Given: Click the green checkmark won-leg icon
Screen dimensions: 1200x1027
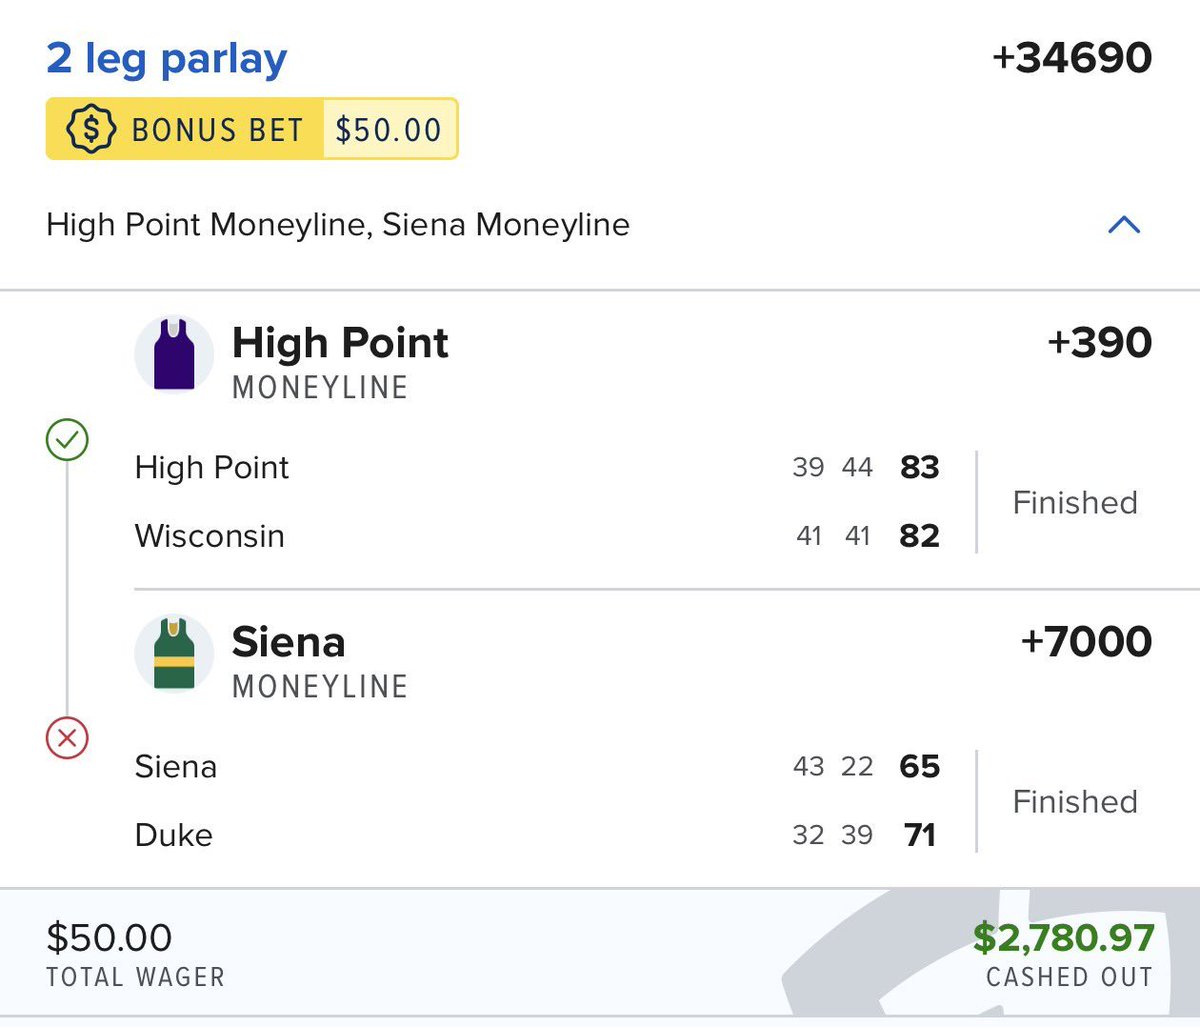Looking at the screenshot, I should pyautogui.click(x=67, y=440).
